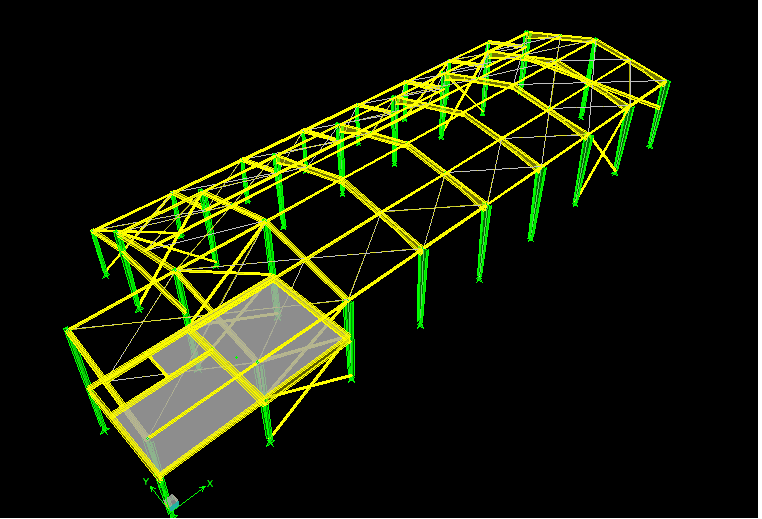Image resolution: width=762 pixels, height=519 pixels.
Task: Select the column base support at far right corner
Action: pyautogui.click(x=650, y=146)
